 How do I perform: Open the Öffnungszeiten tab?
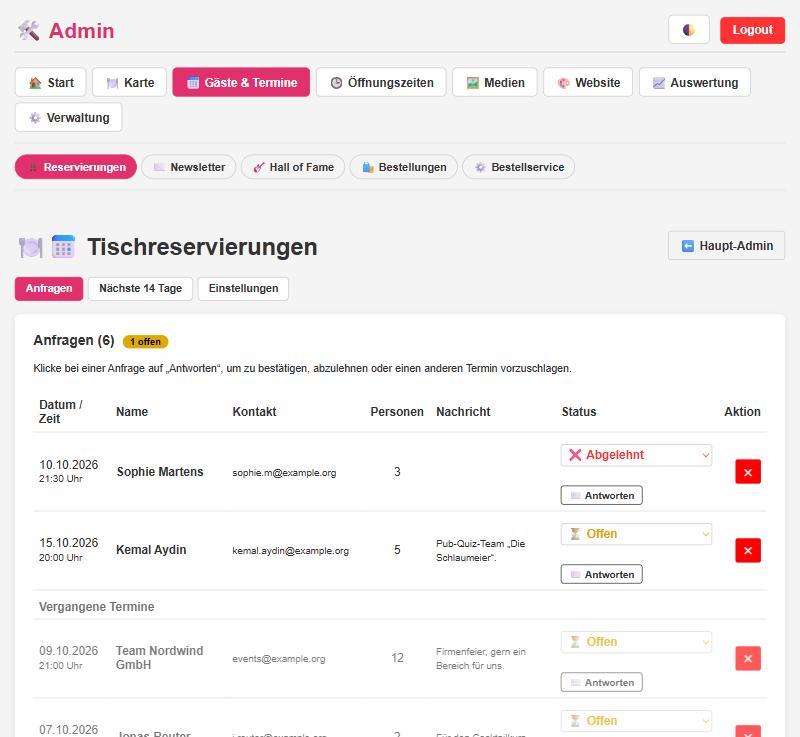click(381, 82)
